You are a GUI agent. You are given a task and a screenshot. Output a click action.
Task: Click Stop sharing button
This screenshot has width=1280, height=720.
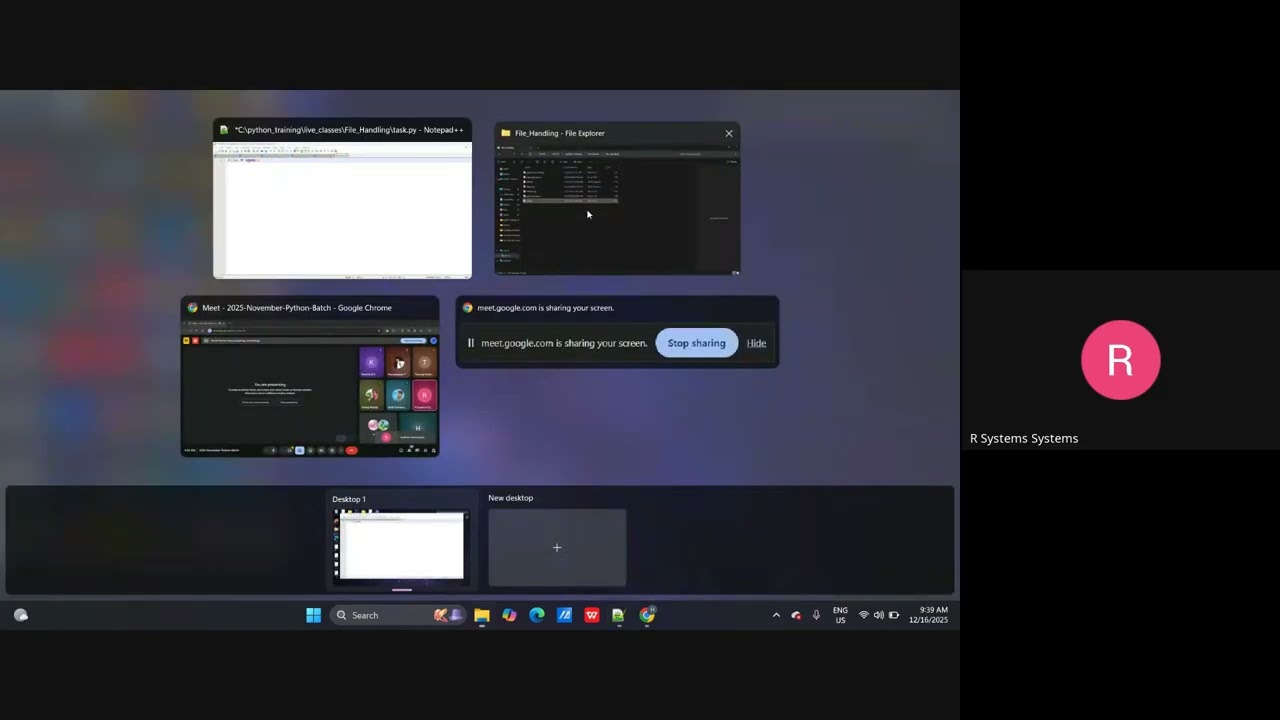point(697,343)
